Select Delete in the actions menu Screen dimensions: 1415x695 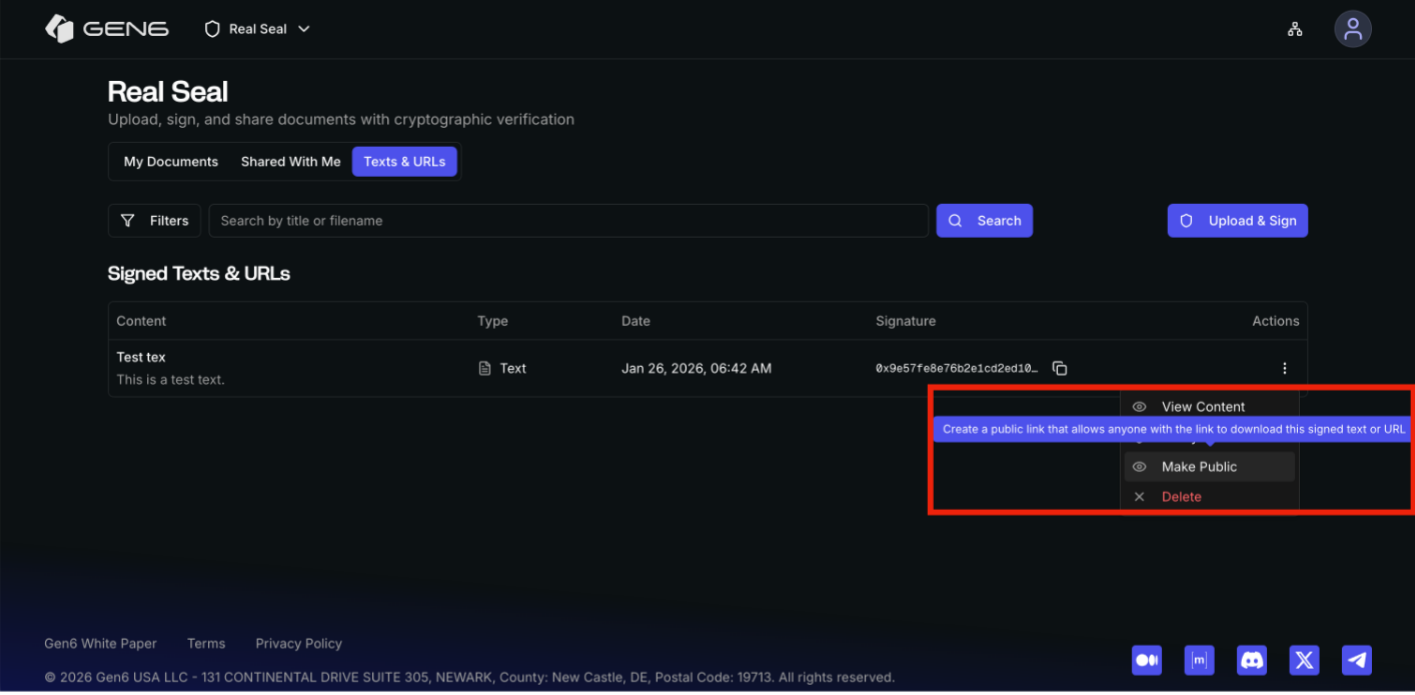pyautogui.click(x=1181, y=497)
